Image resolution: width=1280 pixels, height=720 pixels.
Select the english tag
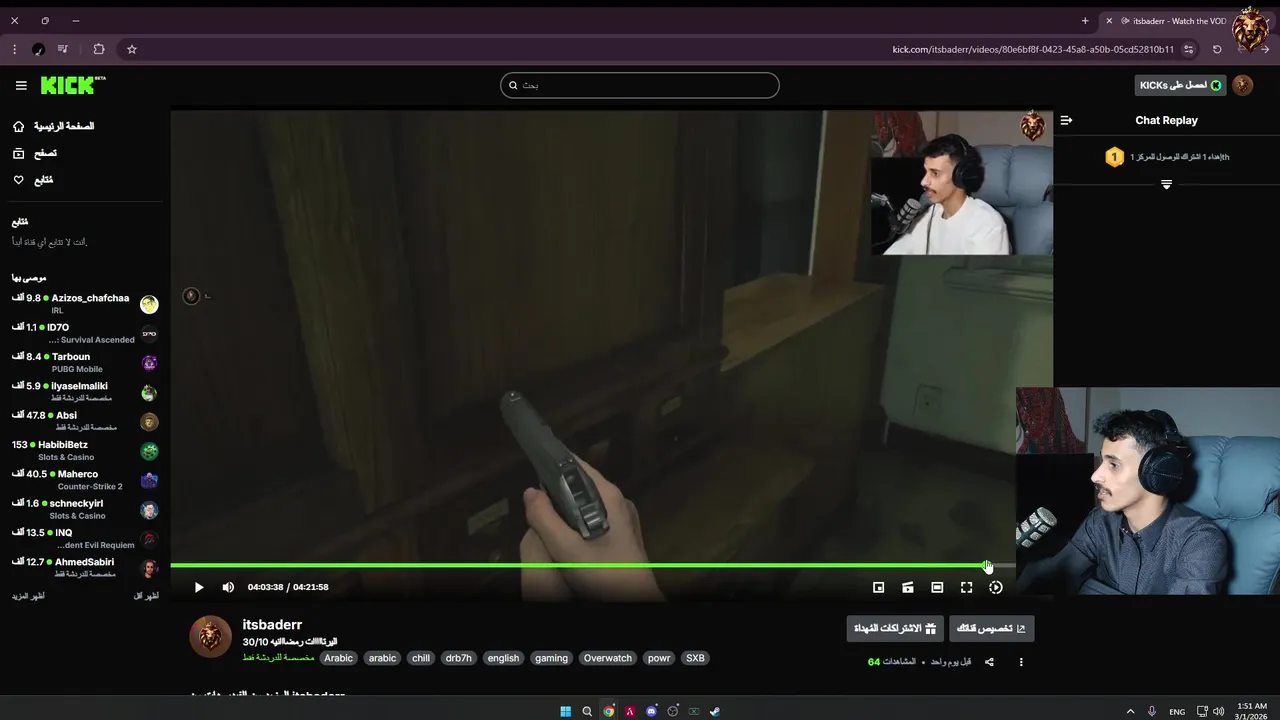point(503,658)
